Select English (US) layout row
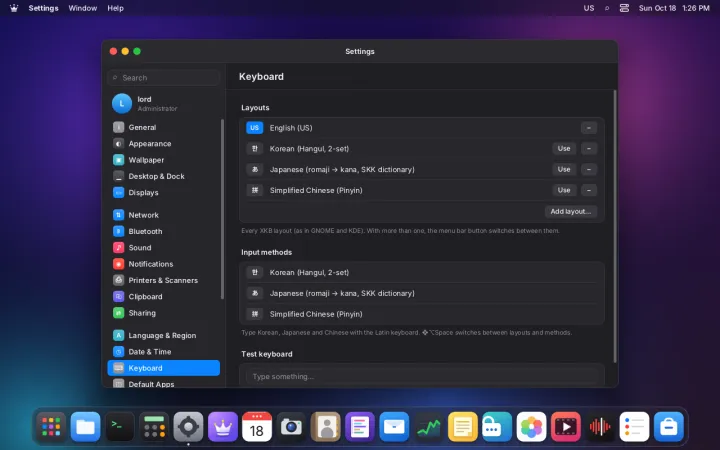 tap(422, 128)
